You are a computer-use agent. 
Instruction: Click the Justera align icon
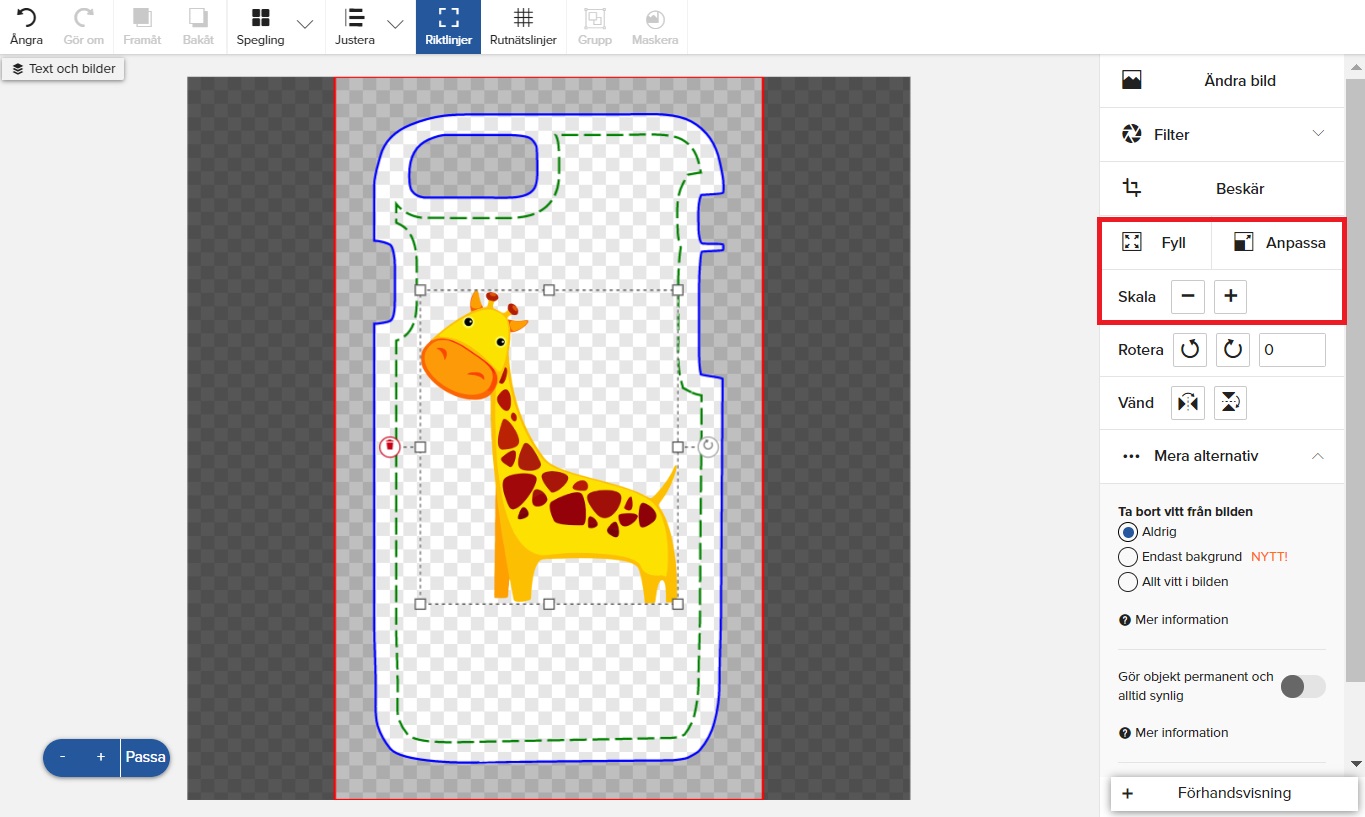pos(354,18)
